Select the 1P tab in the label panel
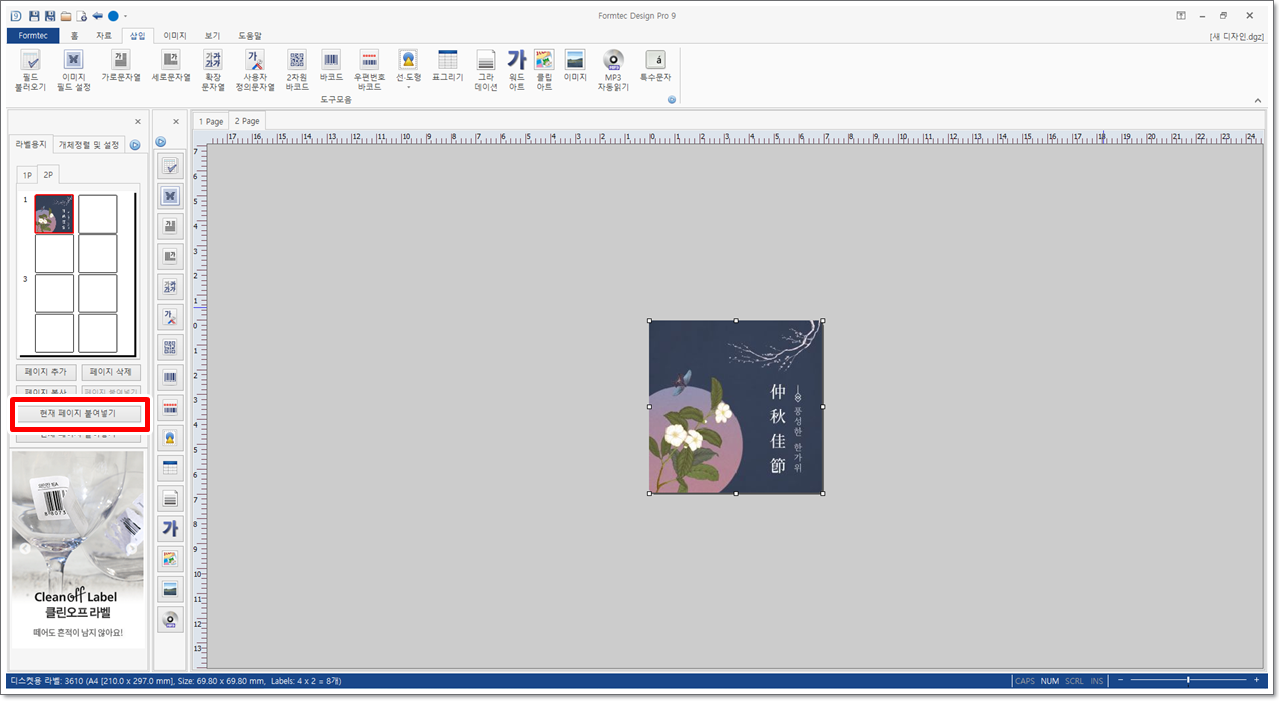The width and height of the screenshot is (1280, 701). point(28,175)
